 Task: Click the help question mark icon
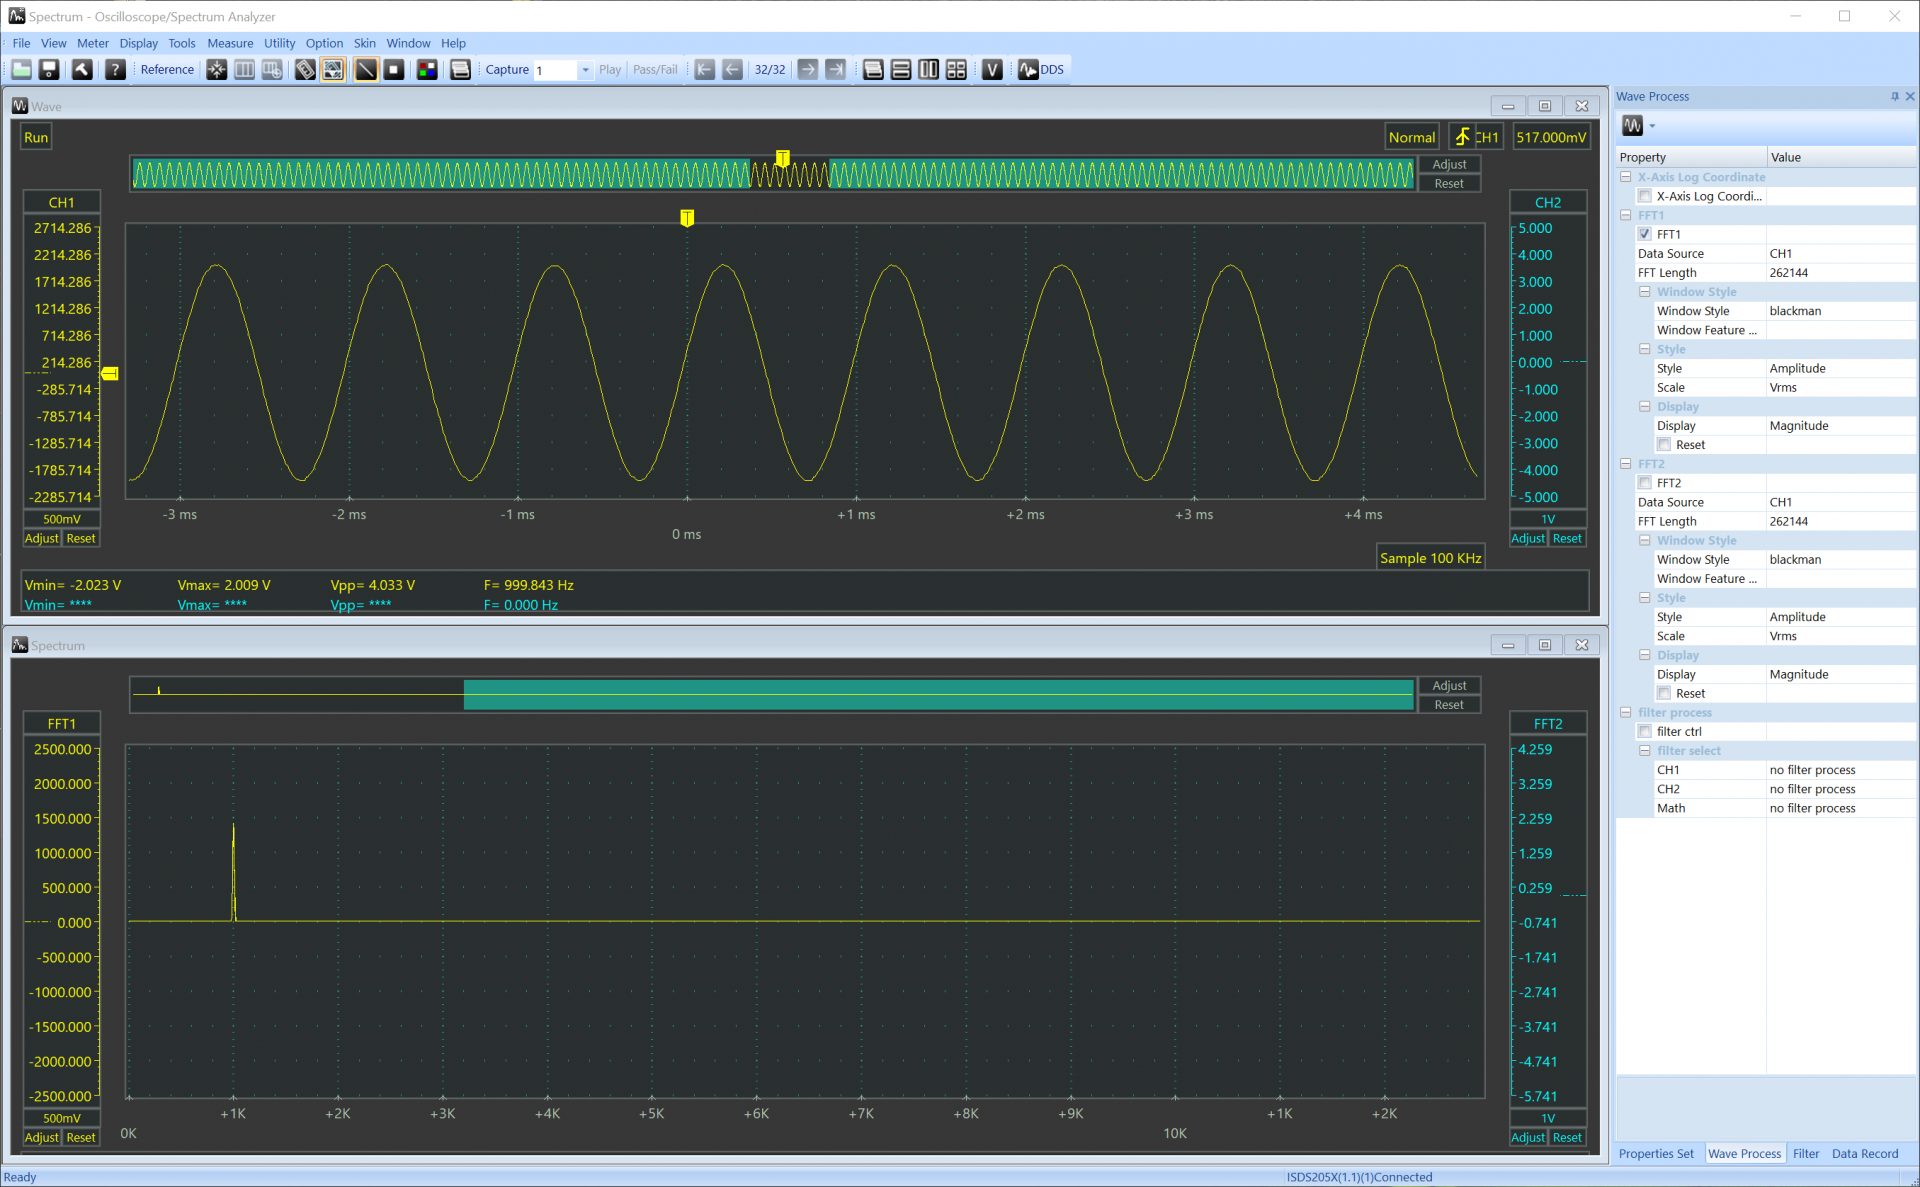pyautogui.click(x=116, y=70)
